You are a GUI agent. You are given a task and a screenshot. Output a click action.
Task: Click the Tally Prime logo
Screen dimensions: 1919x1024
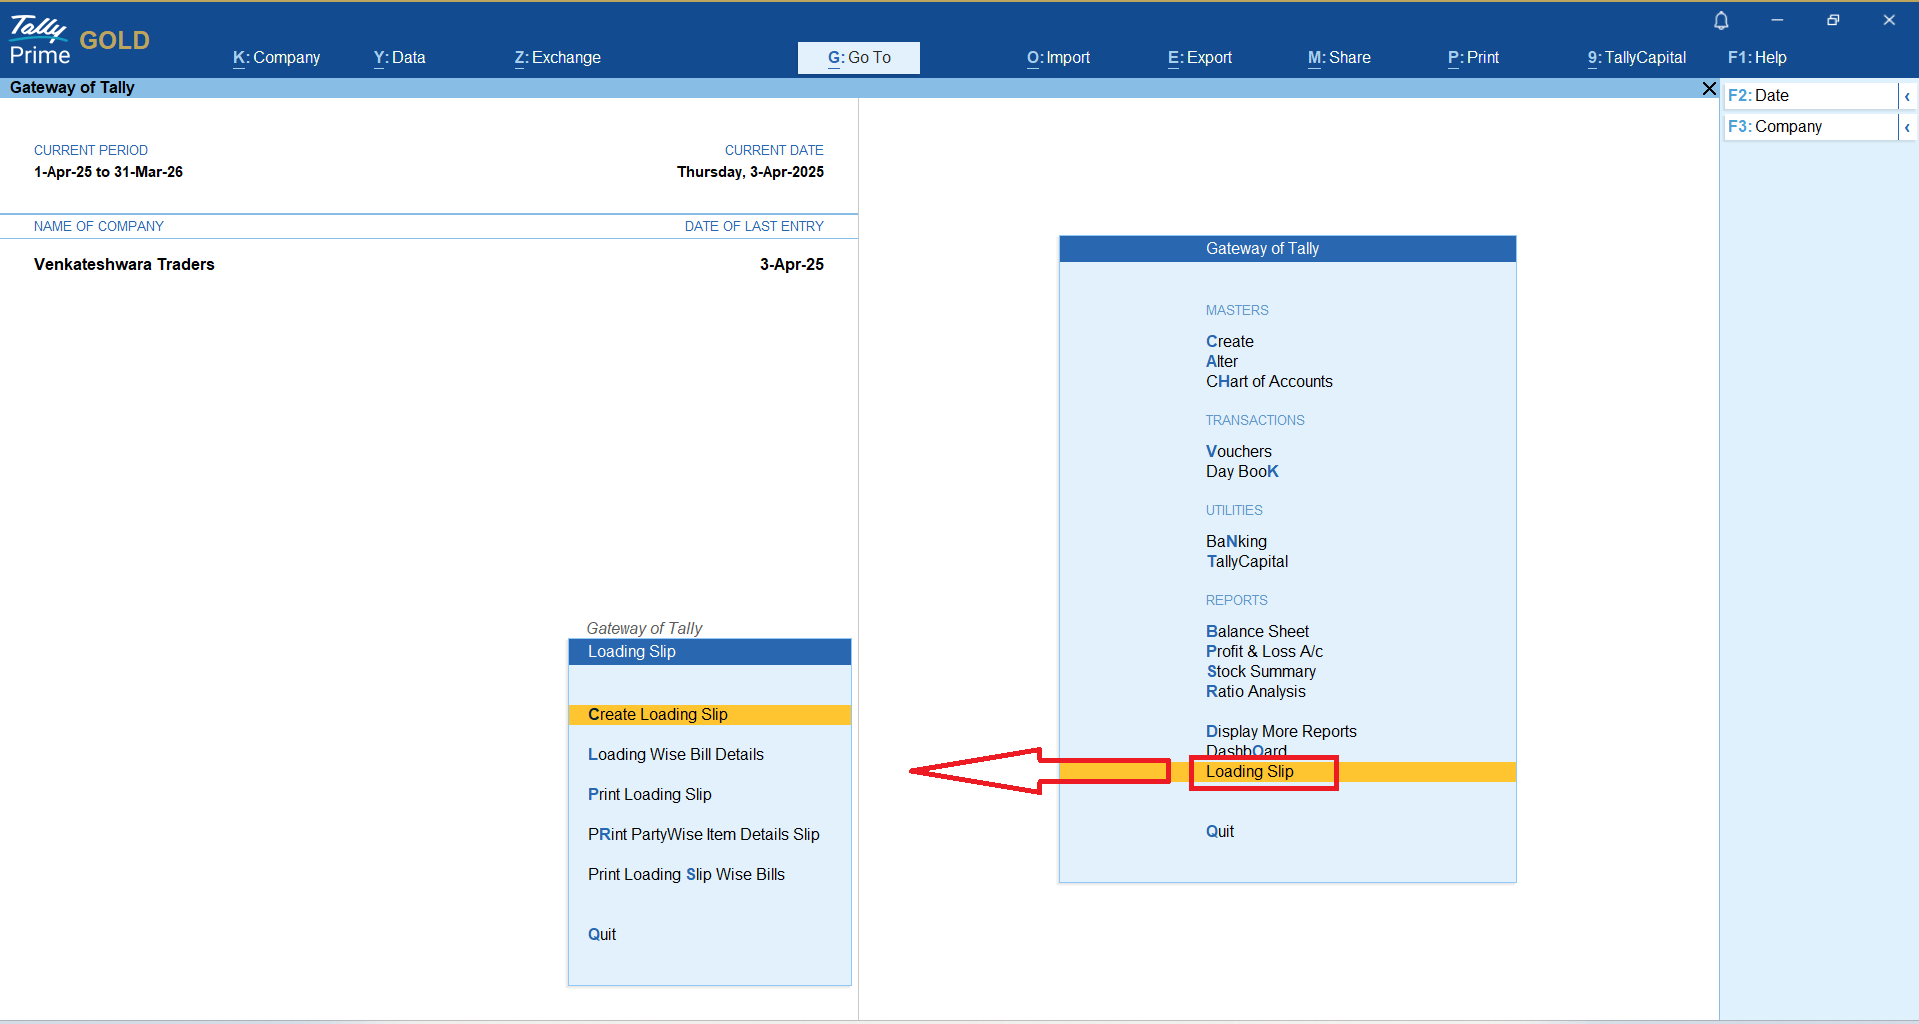[40, 40]
